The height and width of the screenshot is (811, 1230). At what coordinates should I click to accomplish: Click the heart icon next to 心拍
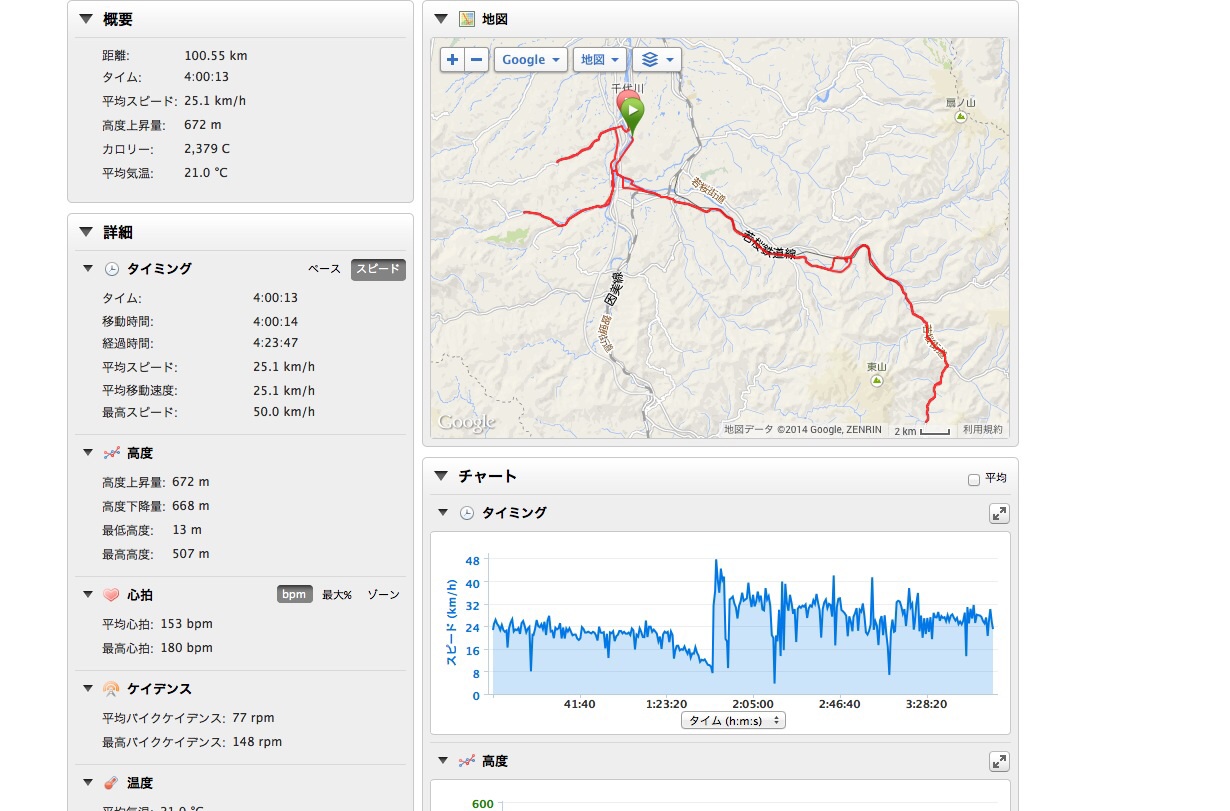111,595
